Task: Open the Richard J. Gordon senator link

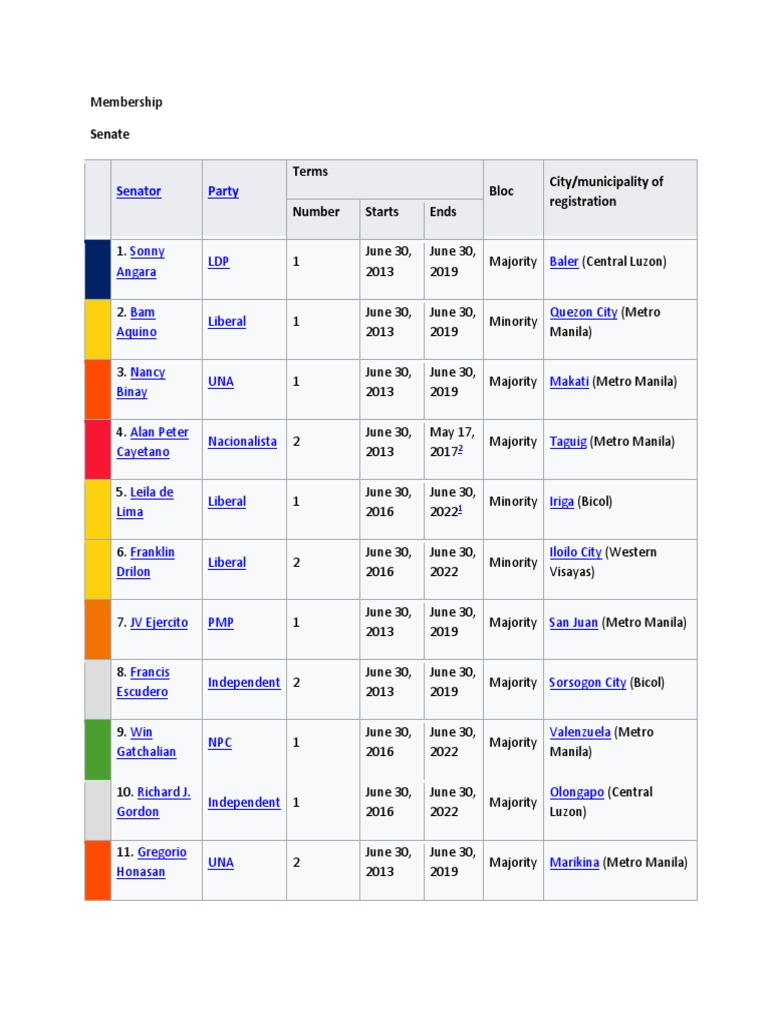Action: coord(153,802)
